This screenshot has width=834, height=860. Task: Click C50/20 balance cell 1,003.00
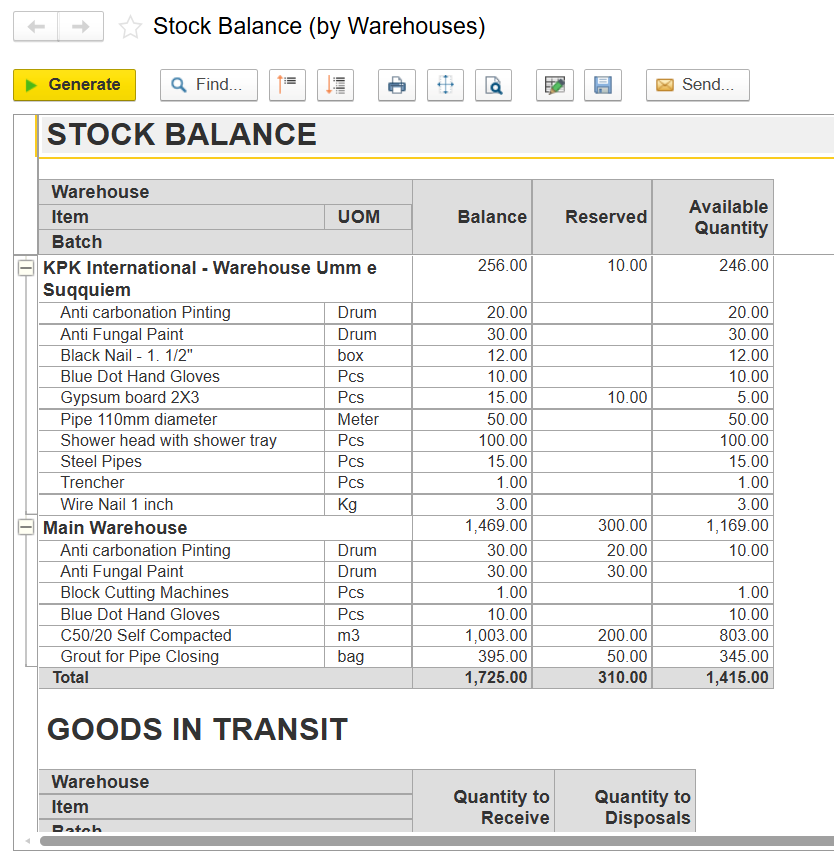pyautogui.click(x=472, y=635)
